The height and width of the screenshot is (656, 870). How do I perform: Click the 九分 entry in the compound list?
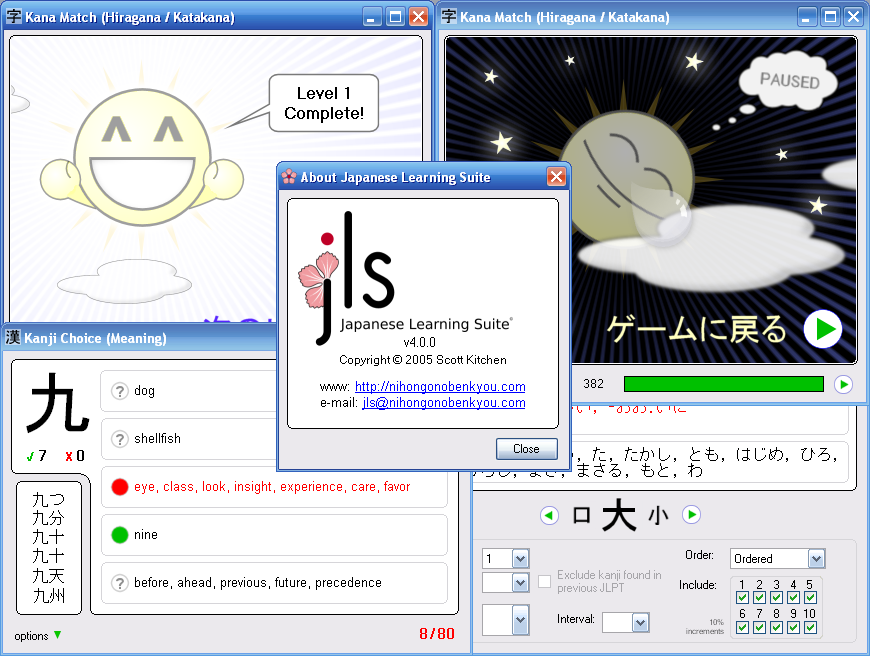pyautogui.click(x=49, y=518)
